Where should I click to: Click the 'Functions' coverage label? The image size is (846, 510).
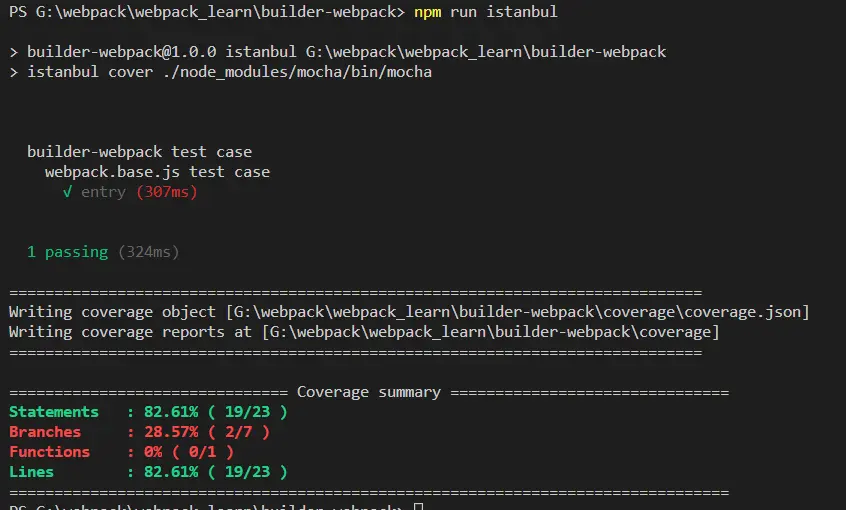coord(50,452)
